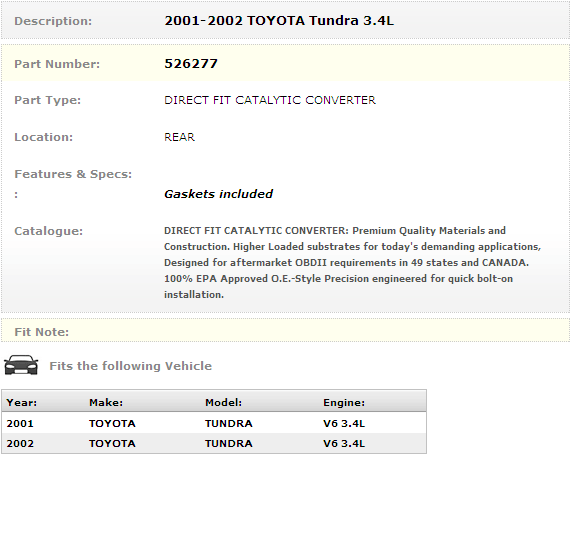Screen dimensions: 570x551
Task: Click the Fits the following Vehicle heading
Action: [131, 366]
